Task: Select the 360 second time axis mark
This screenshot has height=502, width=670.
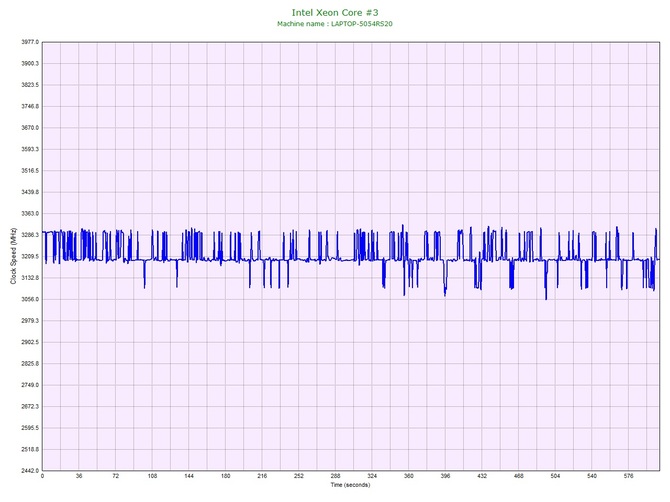Action: coord(409,477)
